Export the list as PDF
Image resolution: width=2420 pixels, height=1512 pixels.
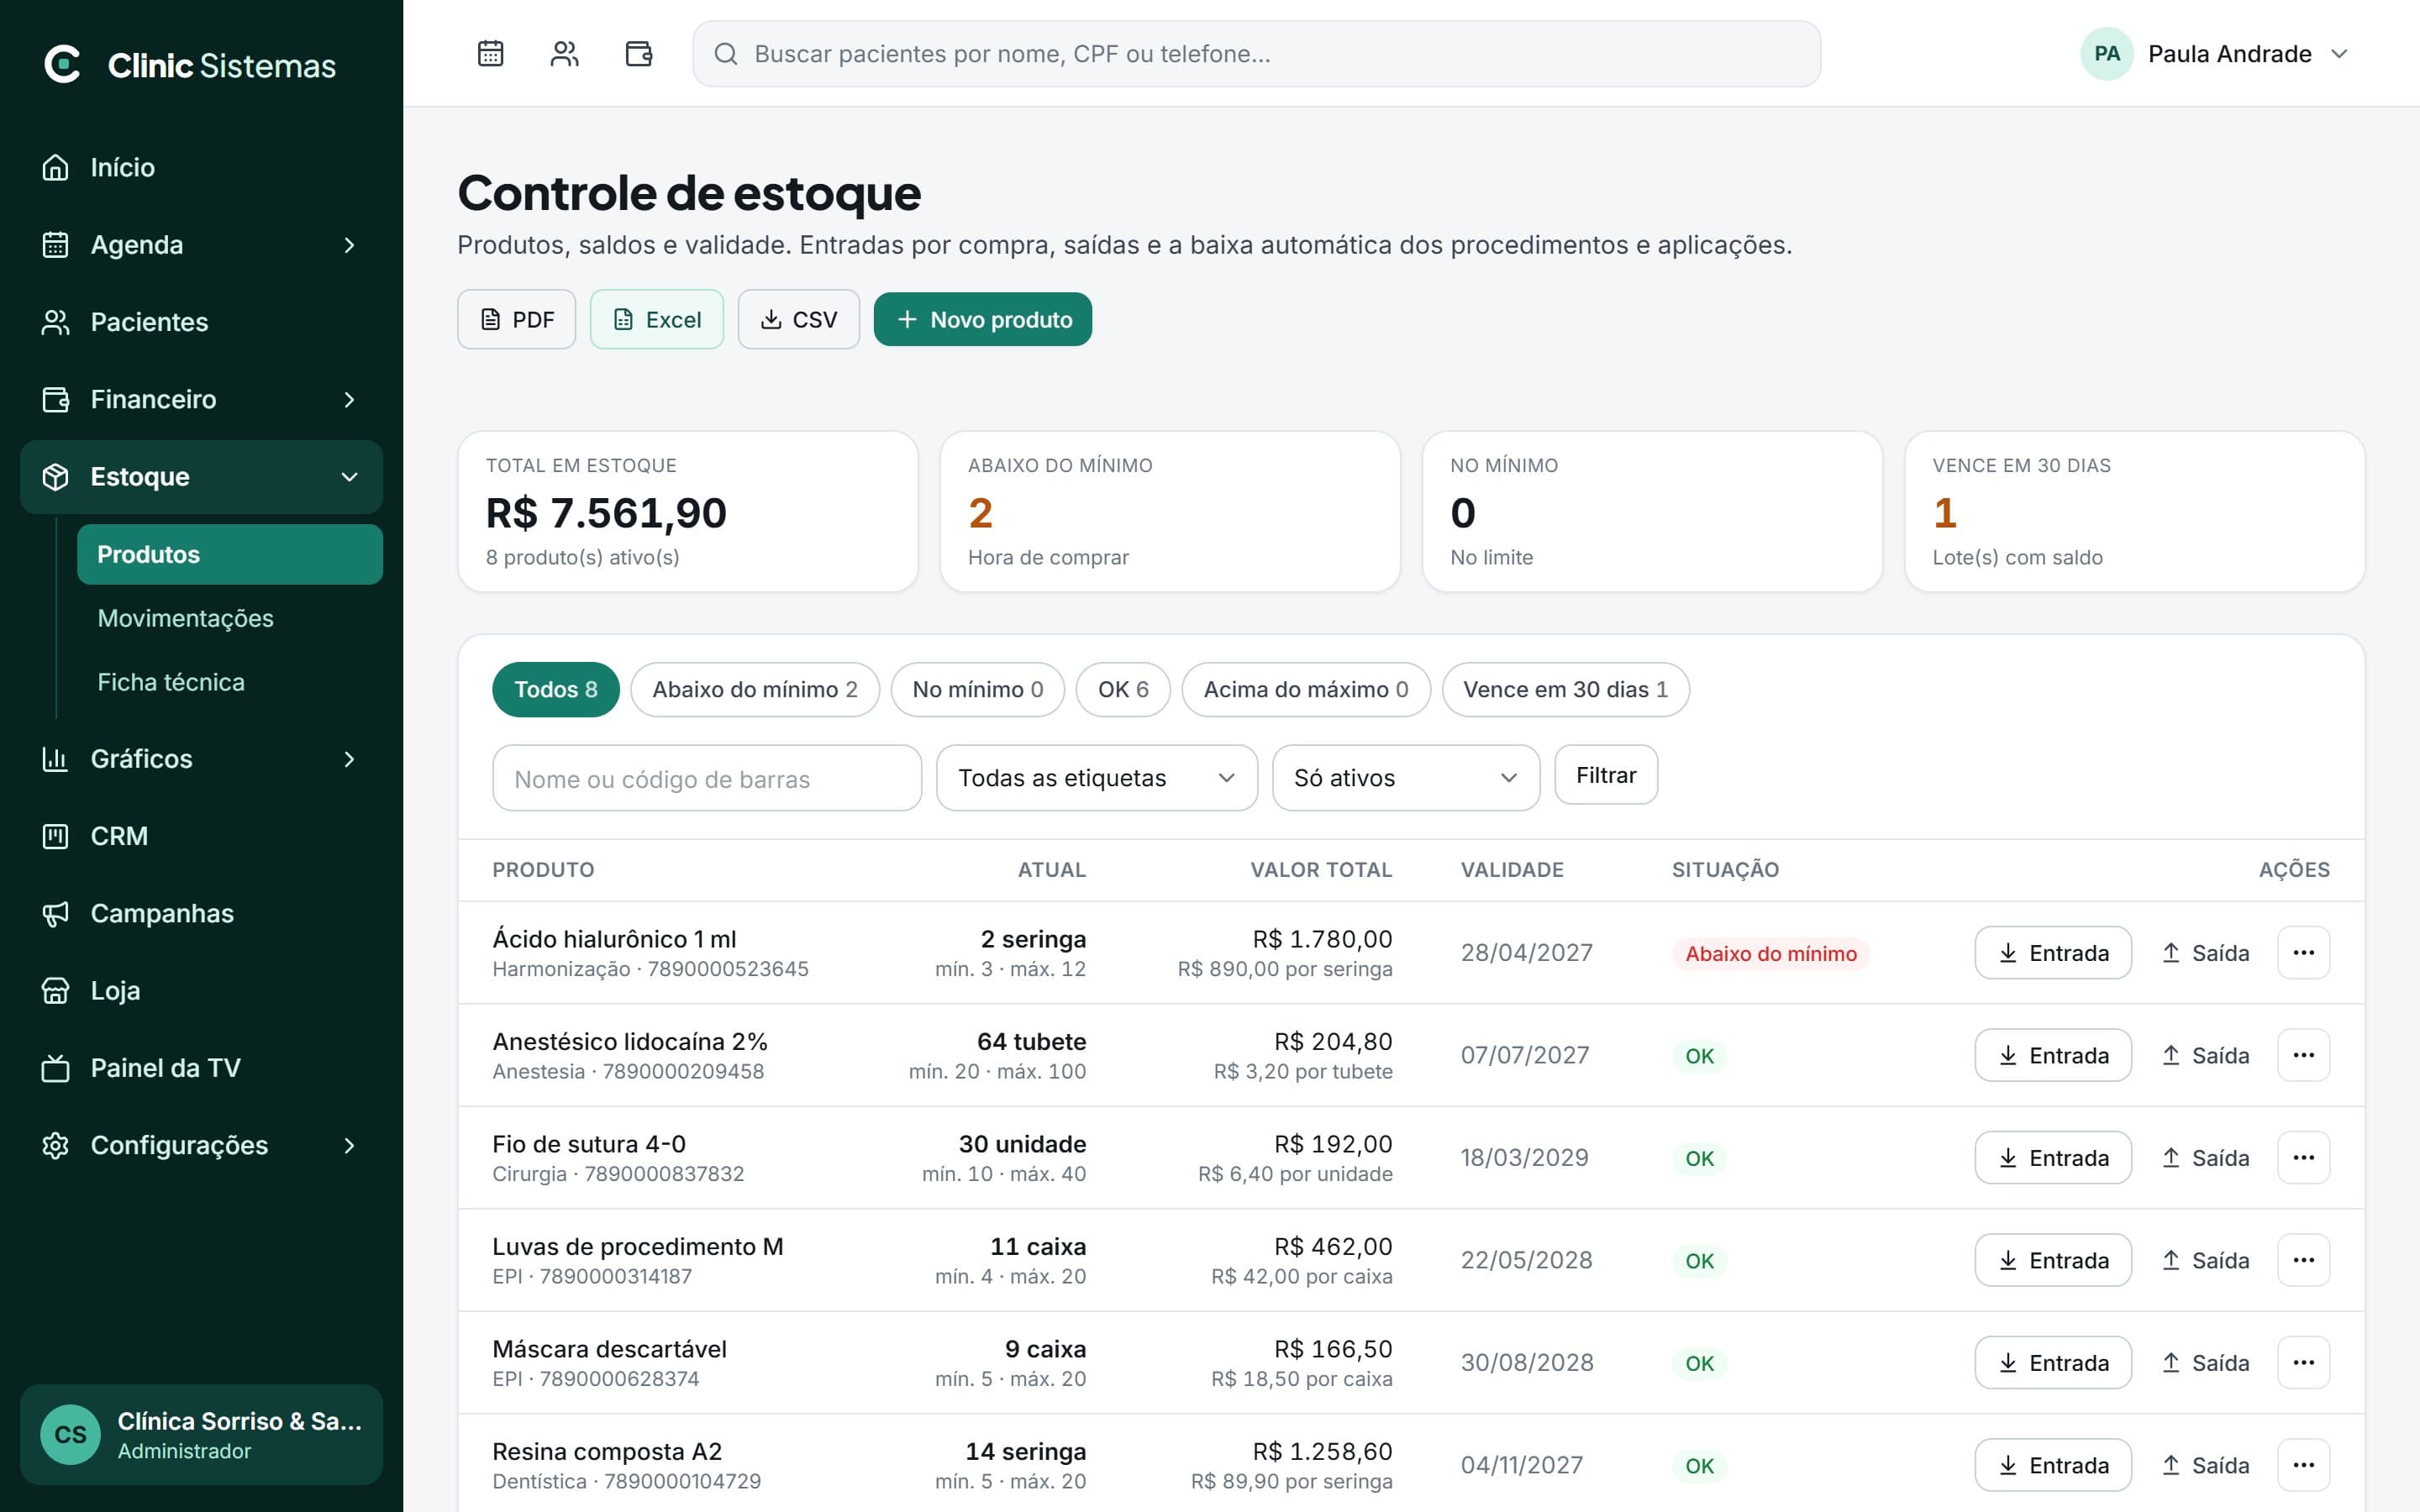[516, 319]
